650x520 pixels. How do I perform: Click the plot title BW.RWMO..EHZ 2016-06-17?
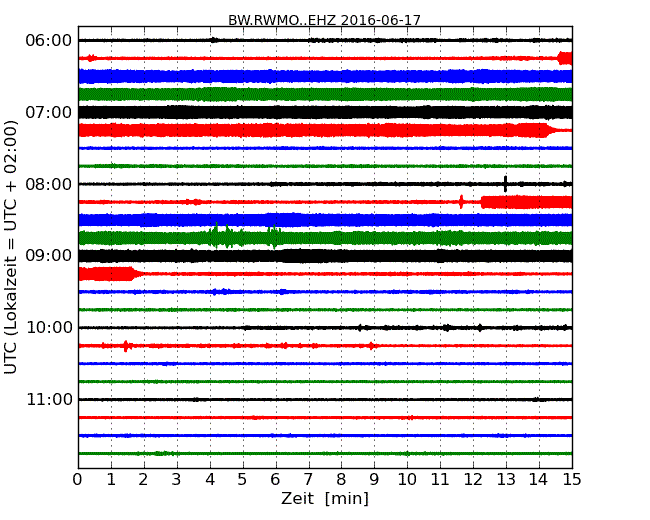(324, 20)
